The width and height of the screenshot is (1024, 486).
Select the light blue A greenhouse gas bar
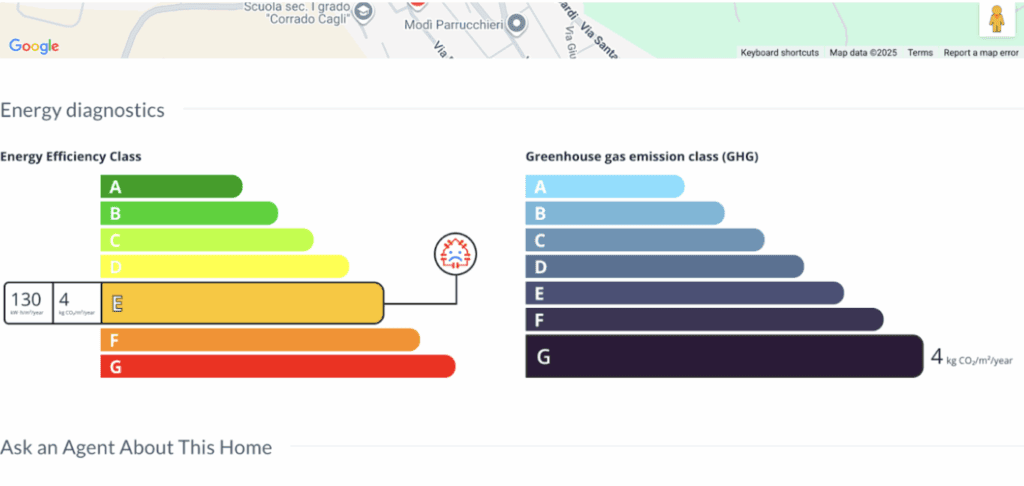(x=604, y=187)
